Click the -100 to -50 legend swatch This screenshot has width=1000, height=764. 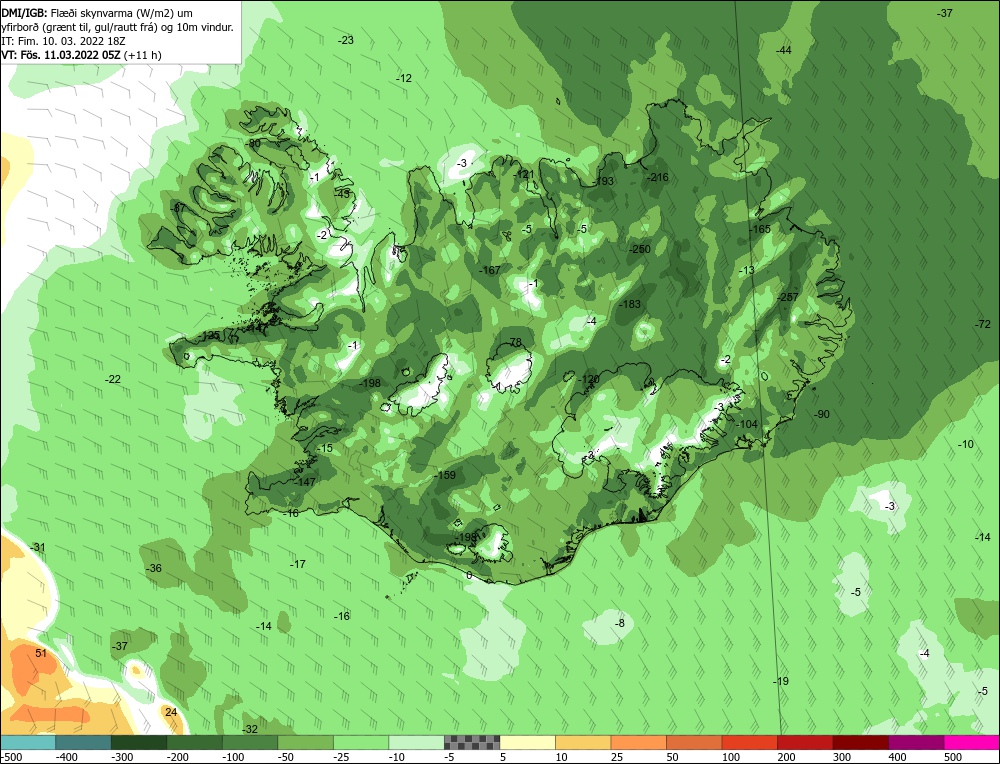pos(250,742)
